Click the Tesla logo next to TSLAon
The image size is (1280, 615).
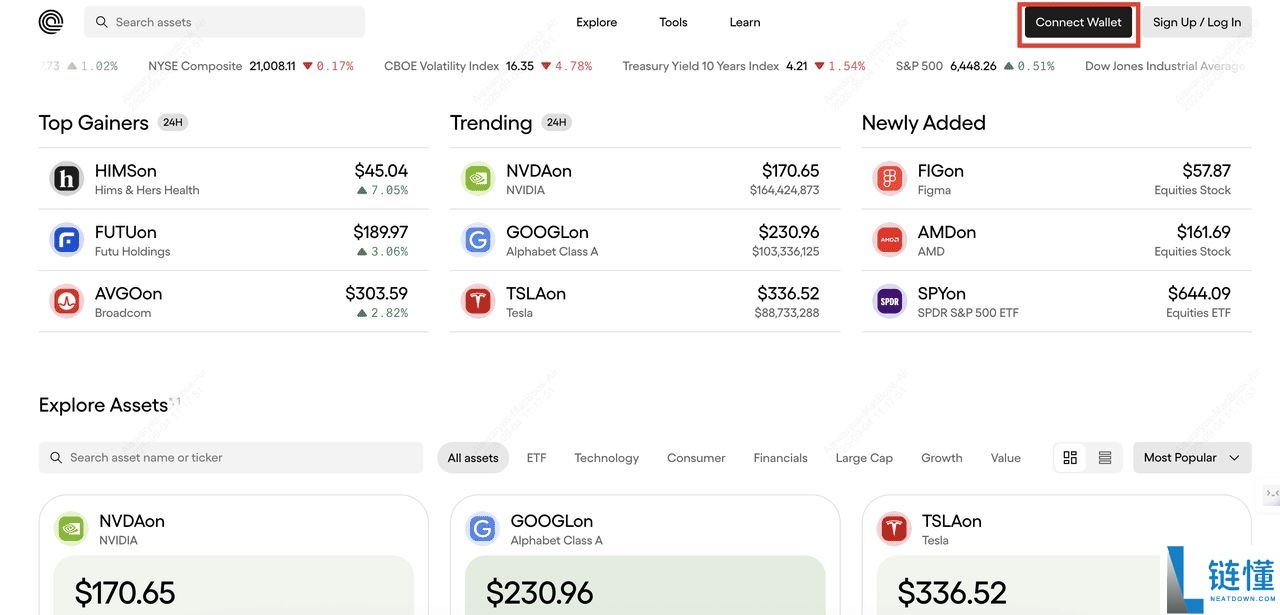click(x=477, y=301)
